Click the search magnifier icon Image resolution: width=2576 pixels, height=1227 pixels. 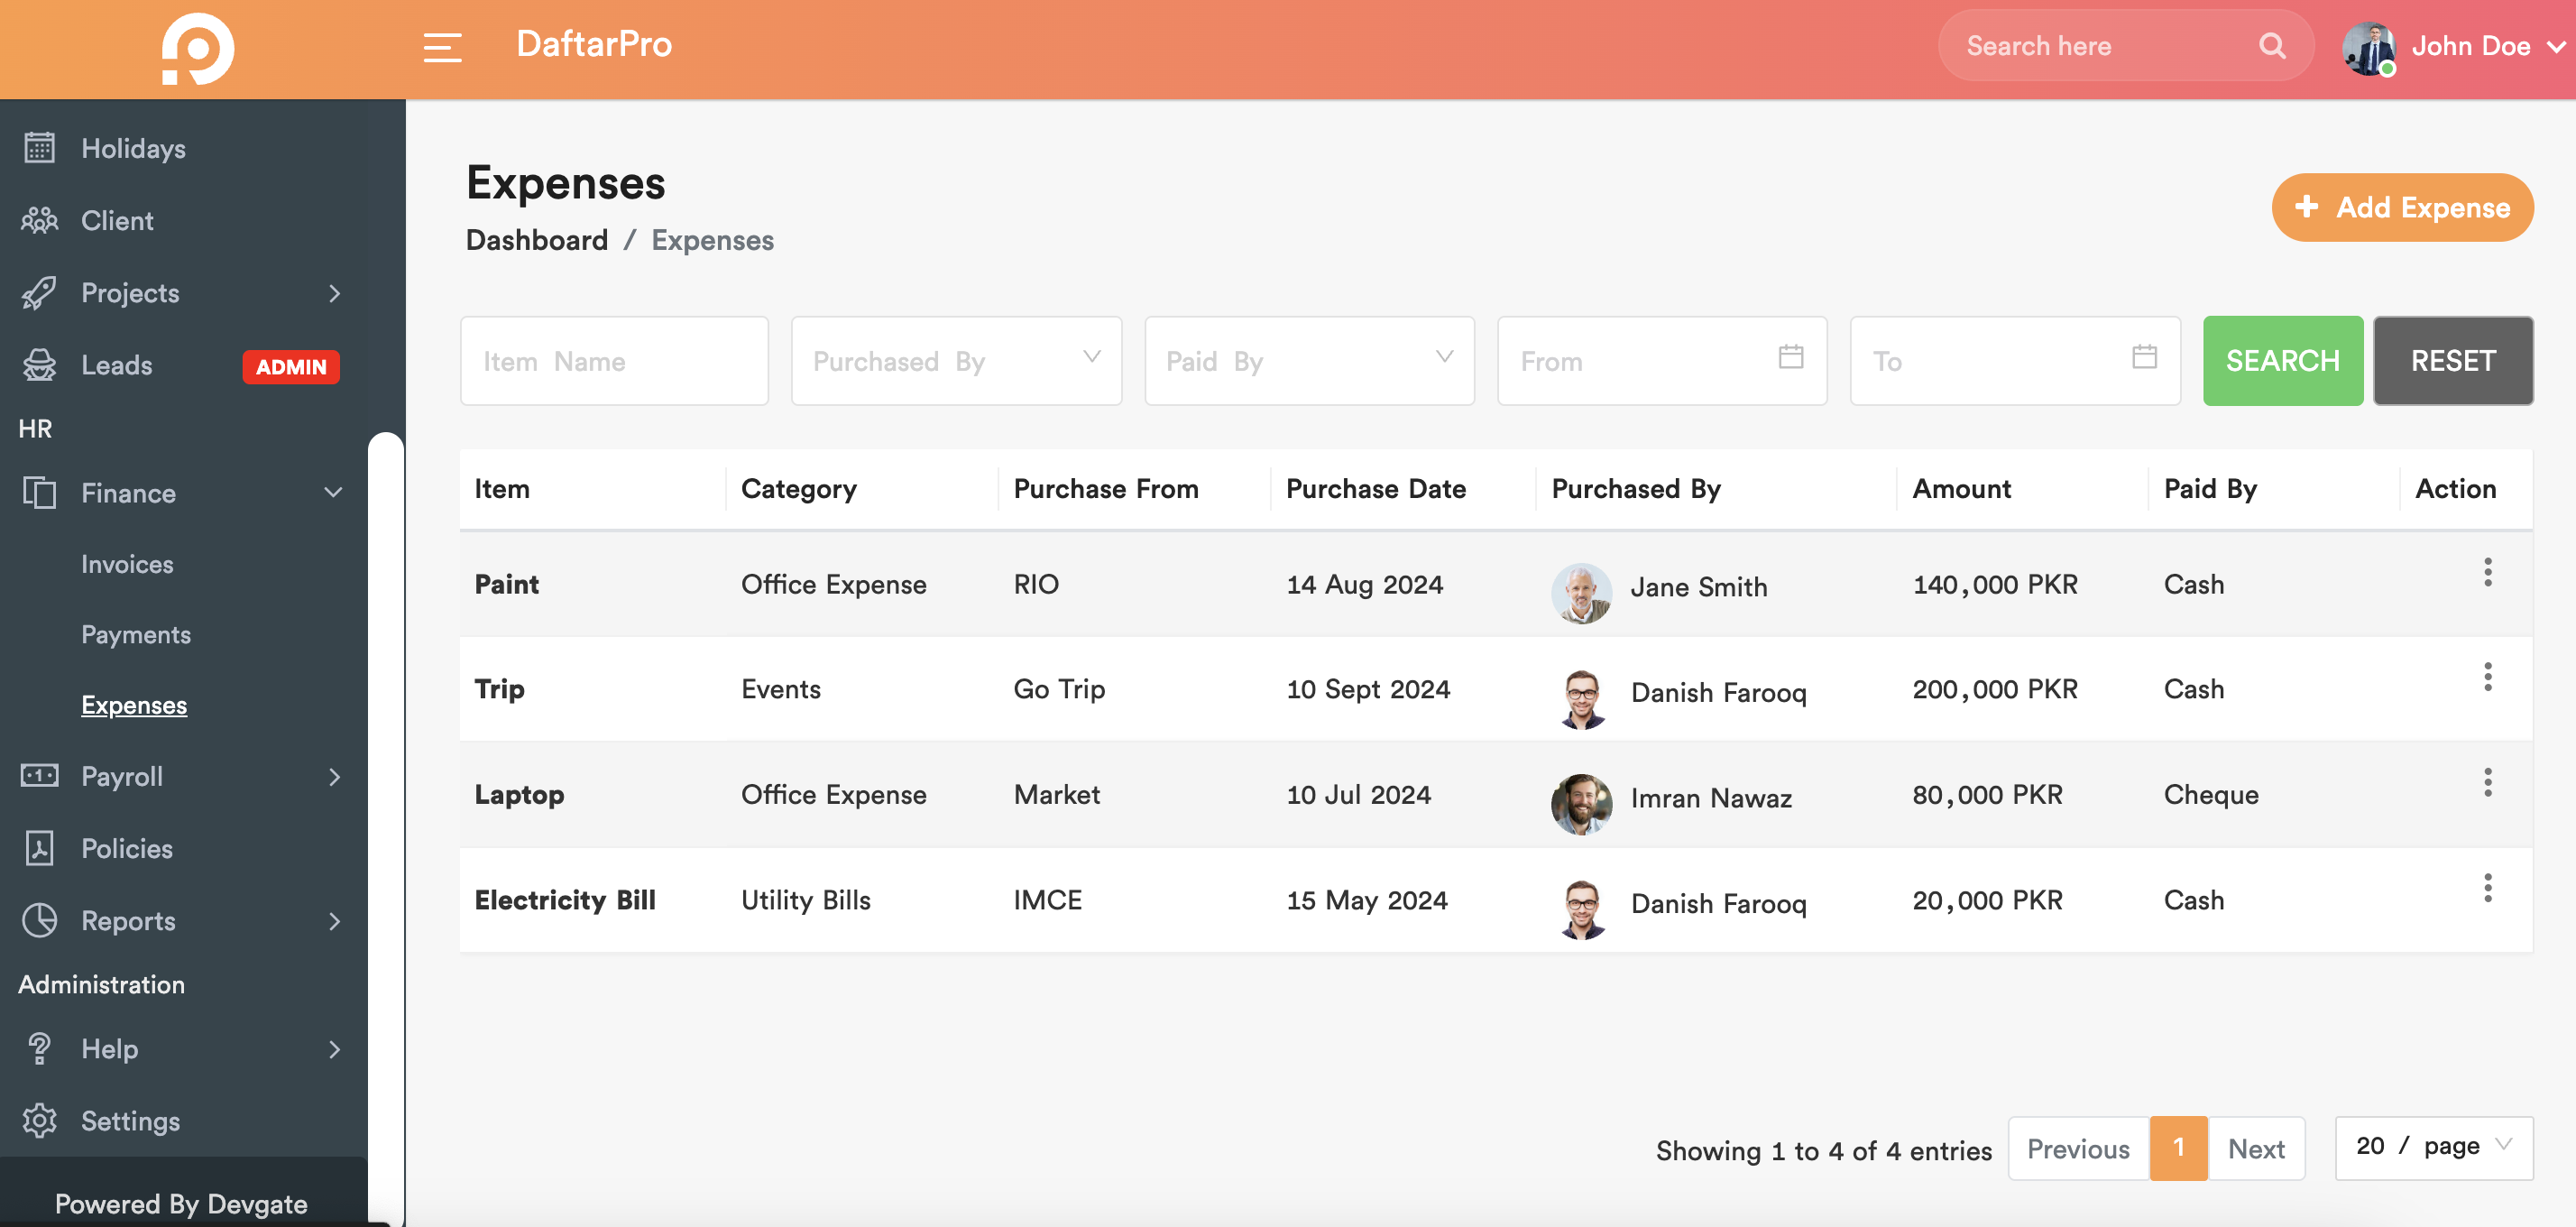point(2272,46)
